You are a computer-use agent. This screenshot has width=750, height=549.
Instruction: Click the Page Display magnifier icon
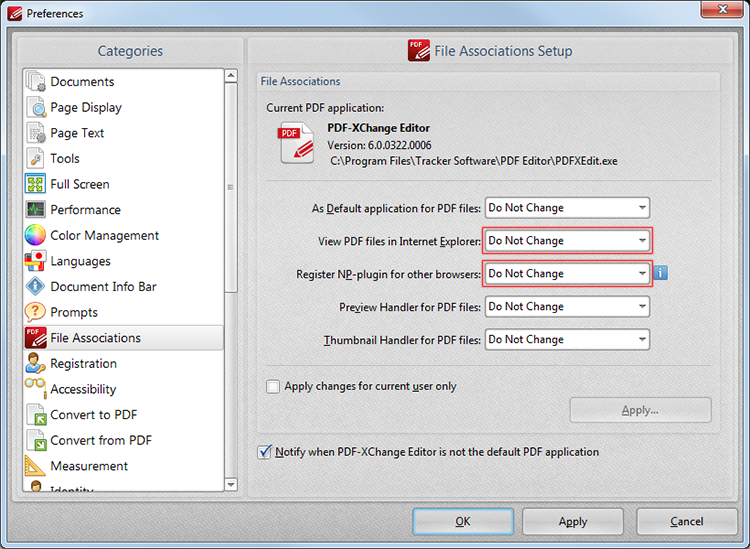(35, 107)
